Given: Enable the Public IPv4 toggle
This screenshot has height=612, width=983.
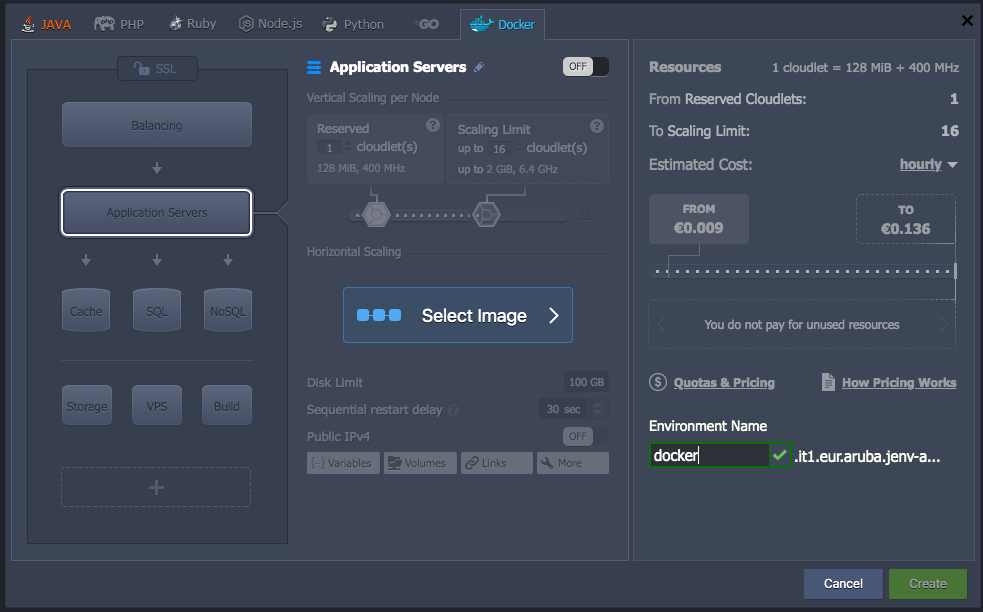Looking at the screenshot, I should [583, 436].
